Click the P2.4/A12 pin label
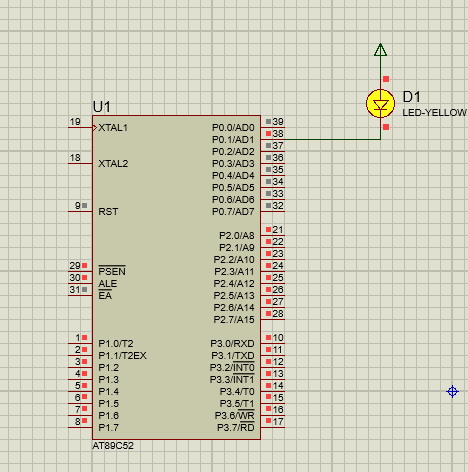This screenshot has width=468, height=472. [x=234, y=284]
